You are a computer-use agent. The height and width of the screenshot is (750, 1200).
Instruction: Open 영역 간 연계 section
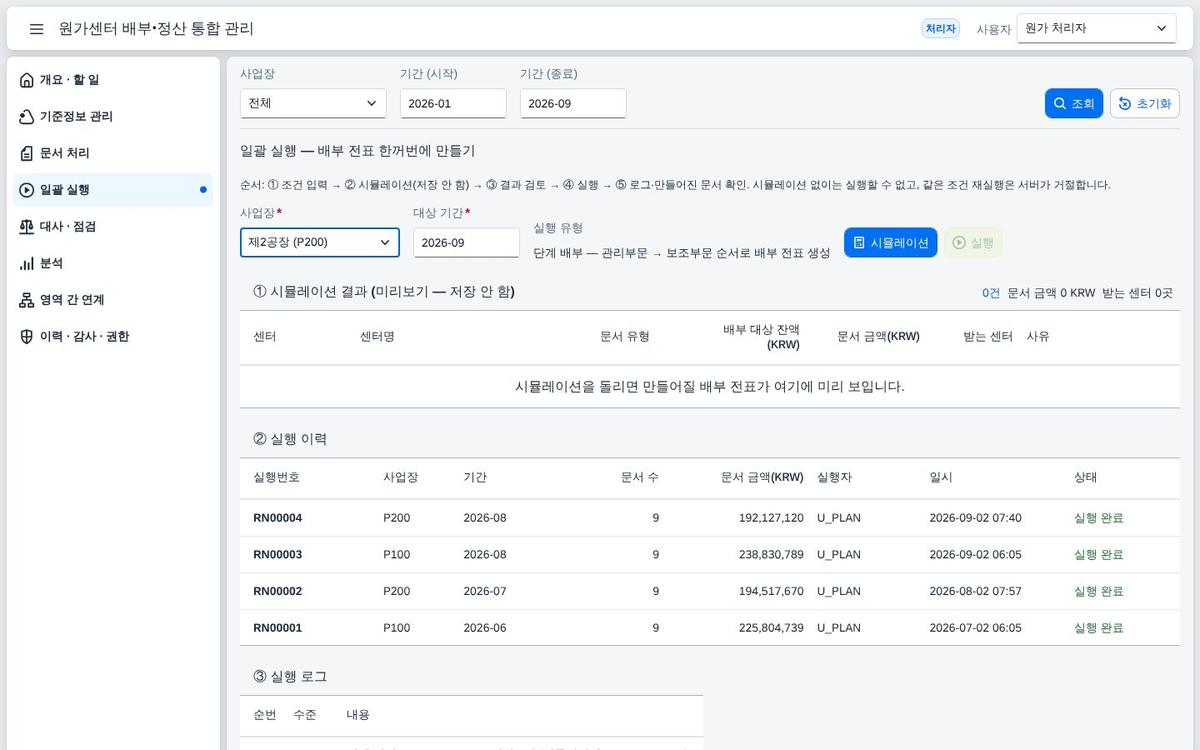click(113, 300)
